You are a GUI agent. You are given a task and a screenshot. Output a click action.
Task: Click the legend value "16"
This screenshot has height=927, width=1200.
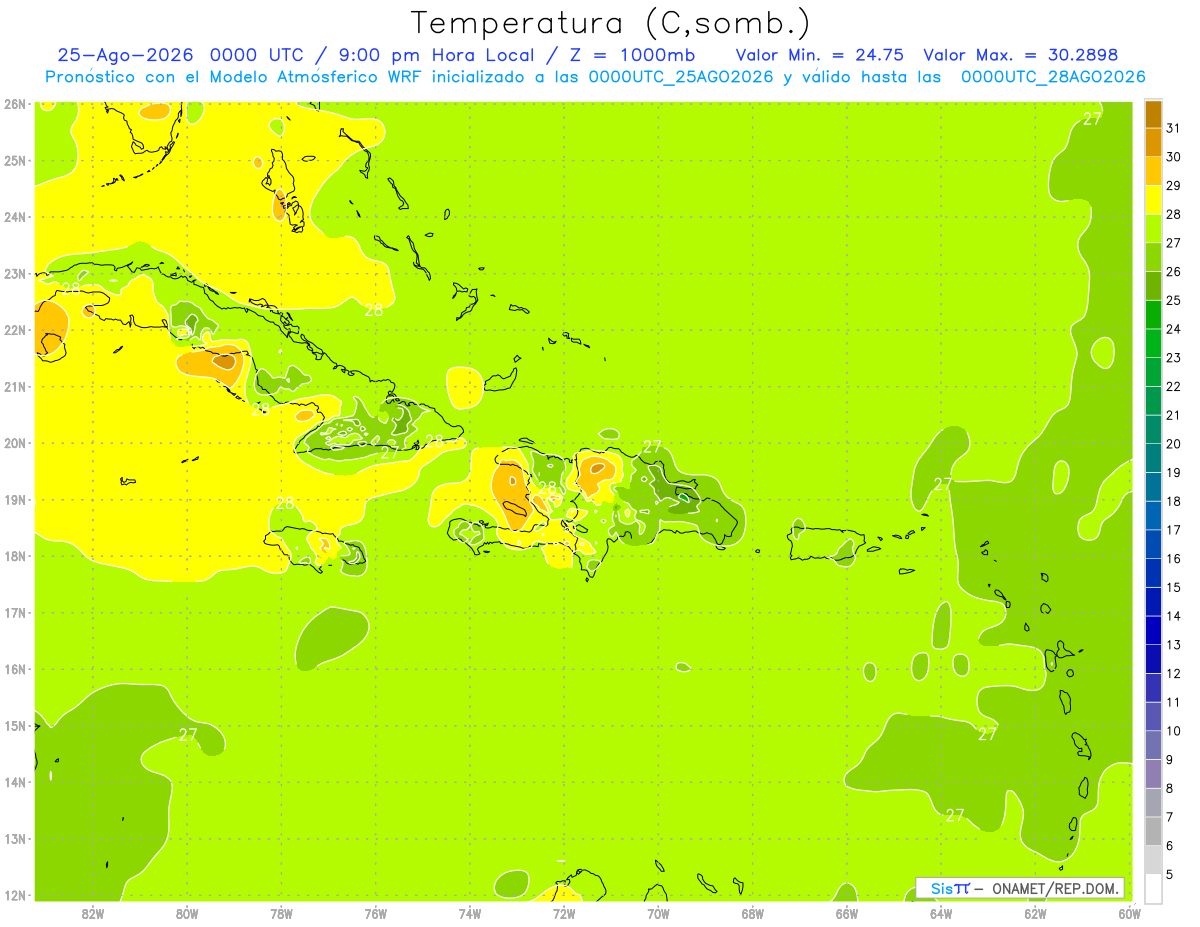[1174, 558]
